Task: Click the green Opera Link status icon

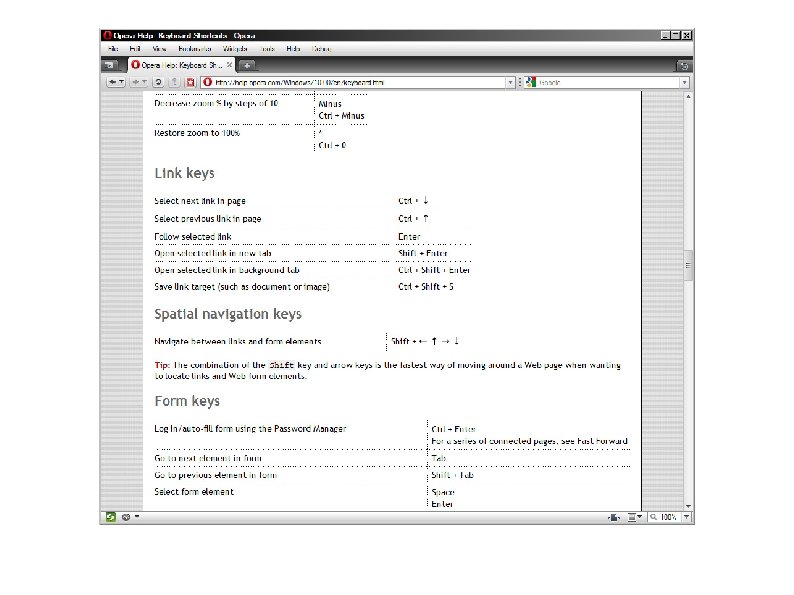Action: pyautogui.click(x=110, y=517)
